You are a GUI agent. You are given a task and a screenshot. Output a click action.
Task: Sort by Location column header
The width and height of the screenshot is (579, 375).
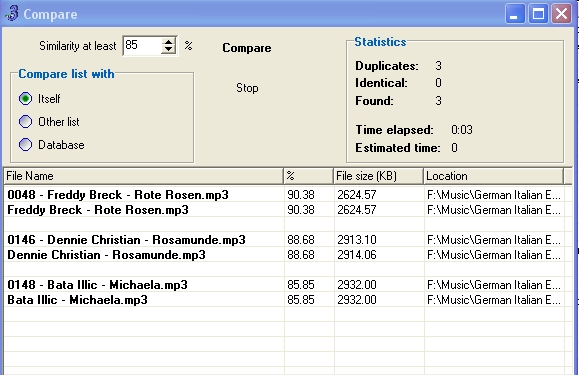click(493, 176)
